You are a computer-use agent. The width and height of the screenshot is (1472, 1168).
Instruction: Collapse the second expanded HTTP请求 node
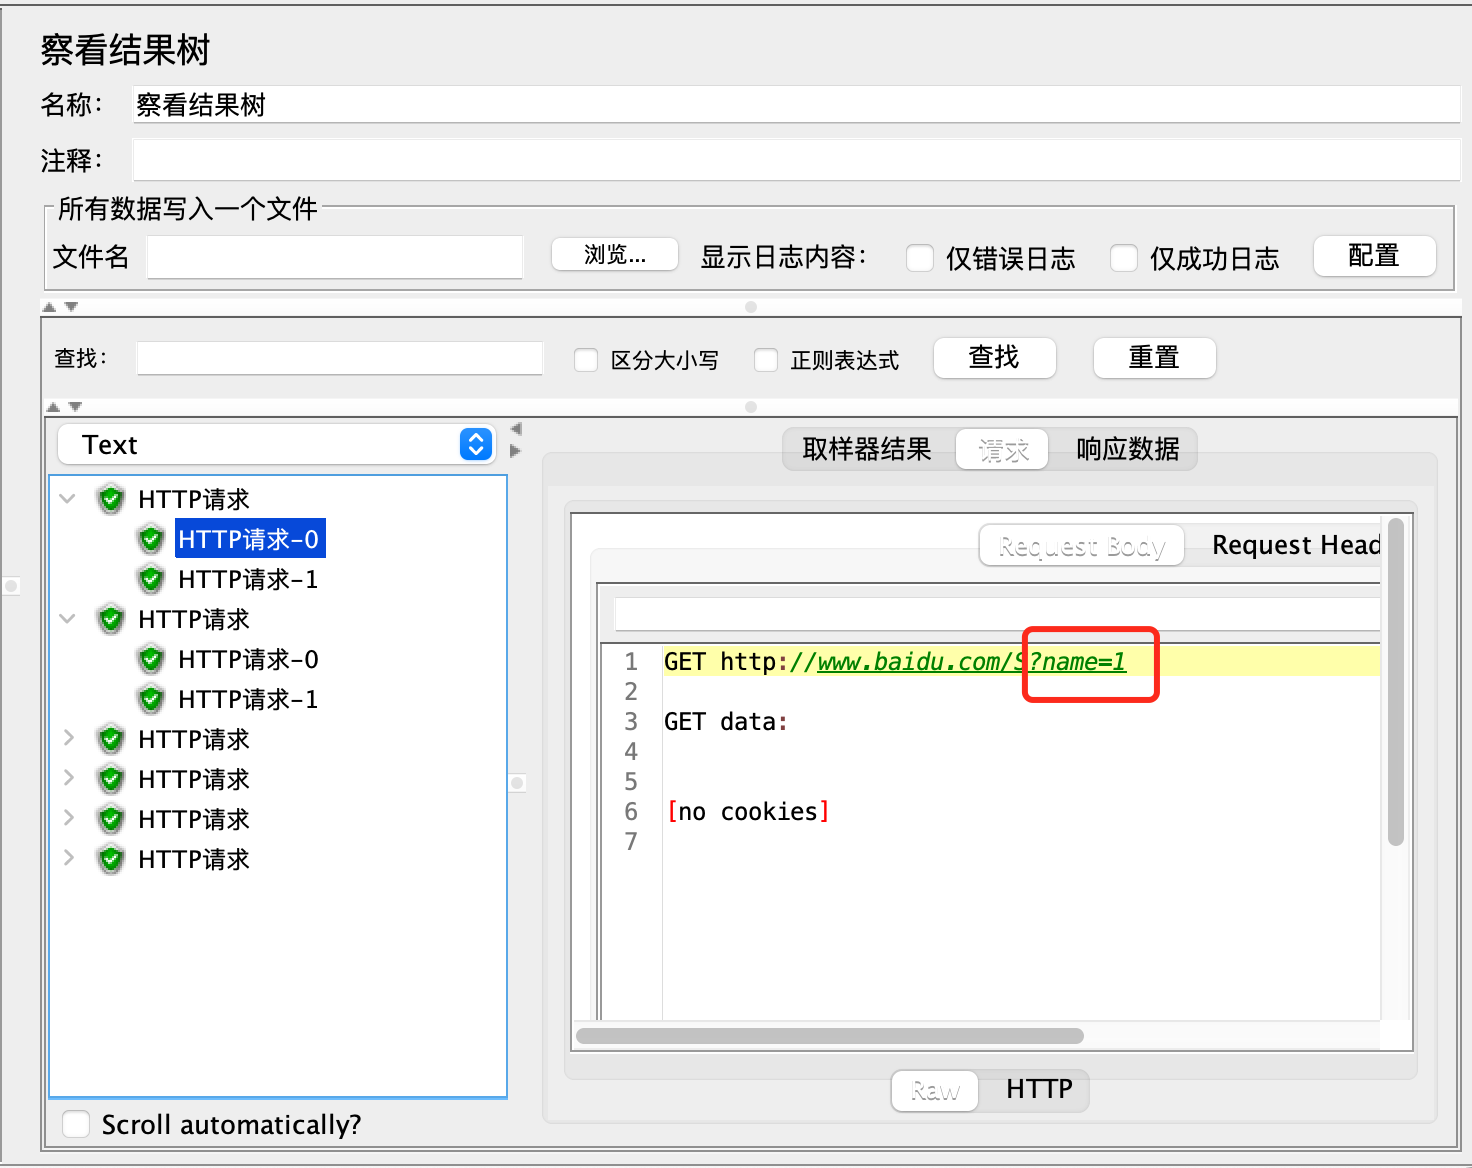point(68,618)
